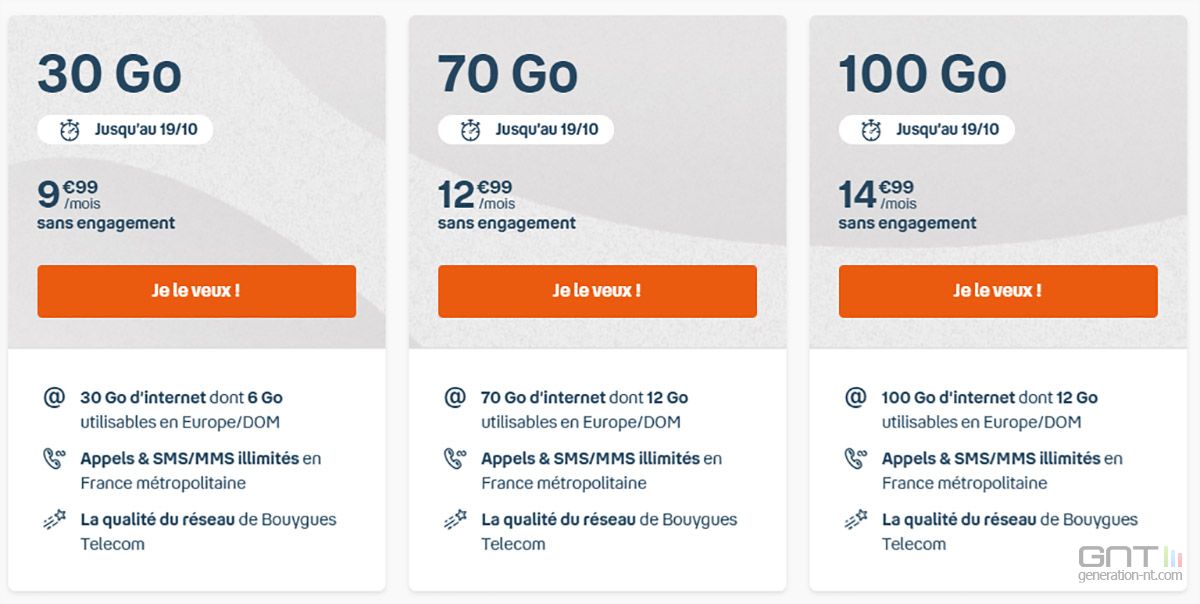Click the phone calls icon under 100 Go
This screenshot has height=604, width=1200.
[x=856, y=459]
